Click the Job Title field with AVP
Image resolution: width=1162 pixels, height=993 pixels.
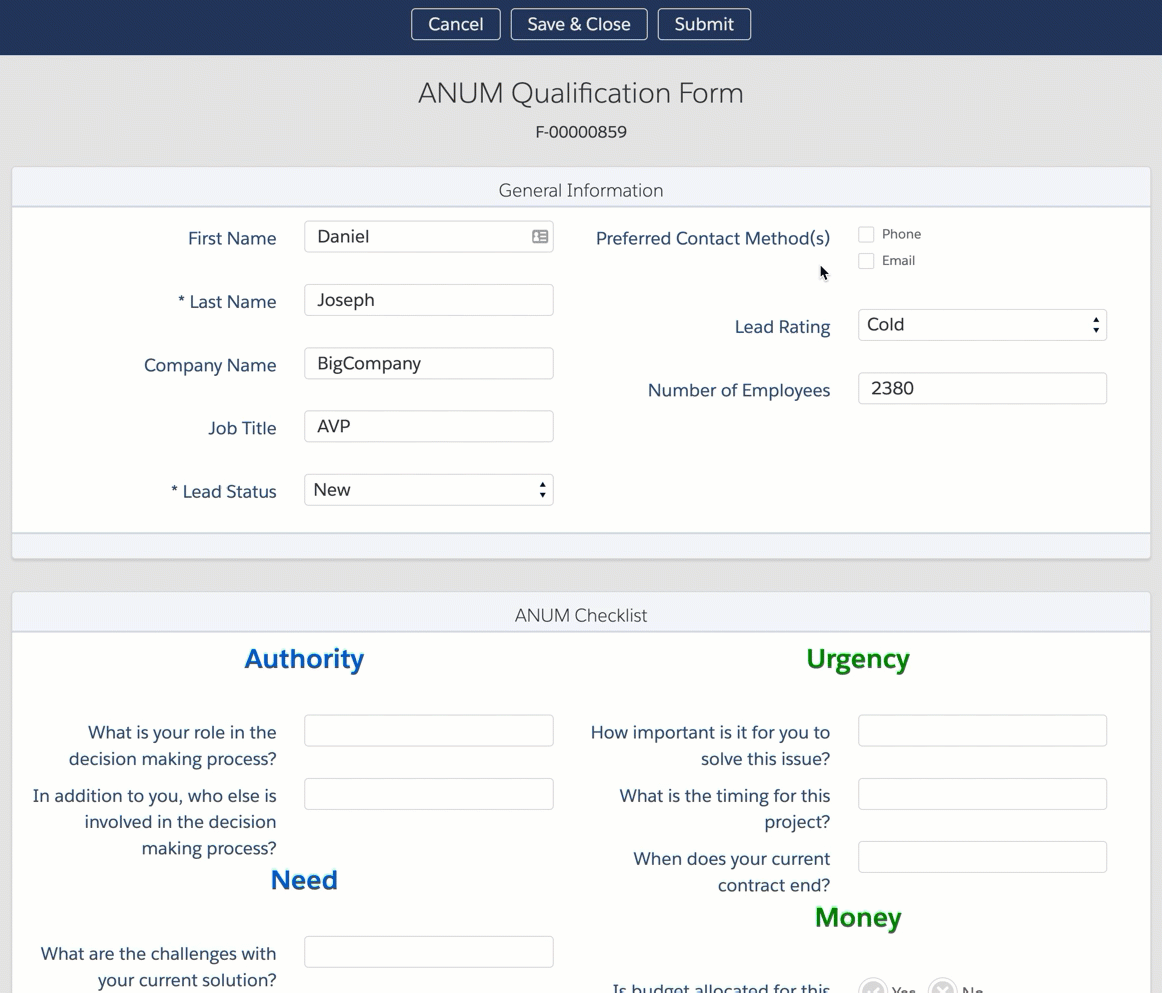(428, 426)
